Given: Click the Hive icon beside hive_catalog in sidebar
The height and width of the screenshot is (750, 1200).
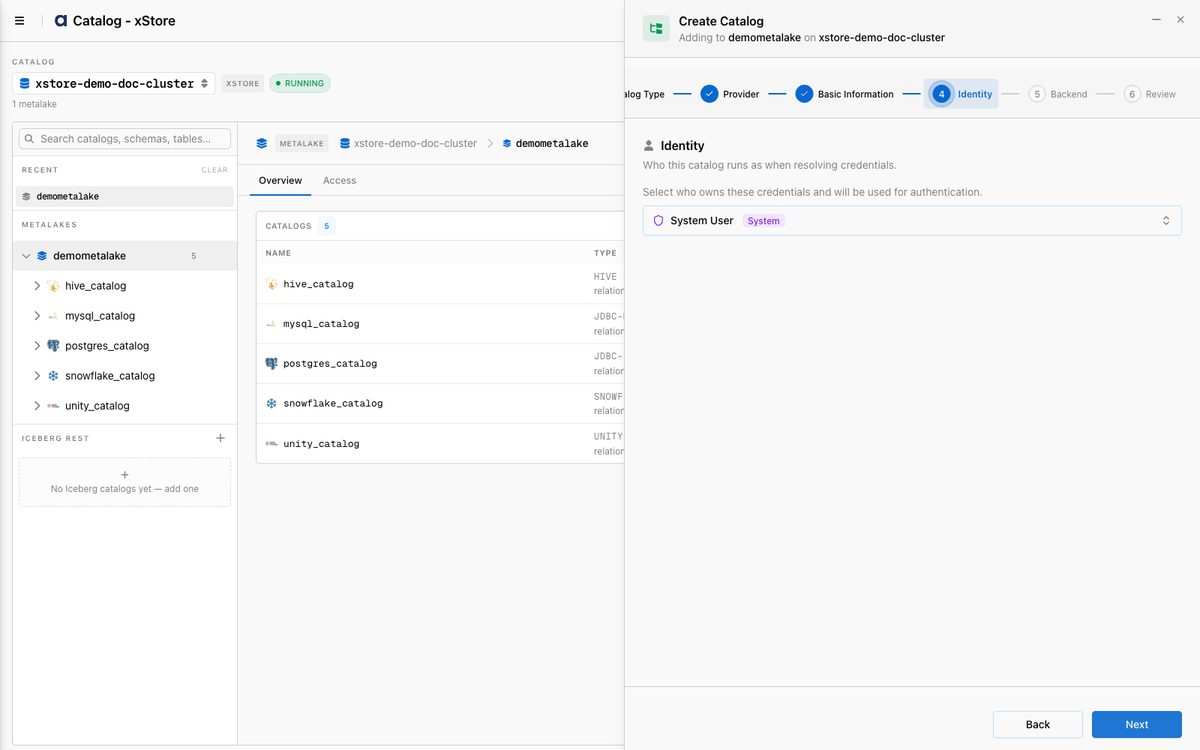Looking at the screenshot, I should [53, 286].
